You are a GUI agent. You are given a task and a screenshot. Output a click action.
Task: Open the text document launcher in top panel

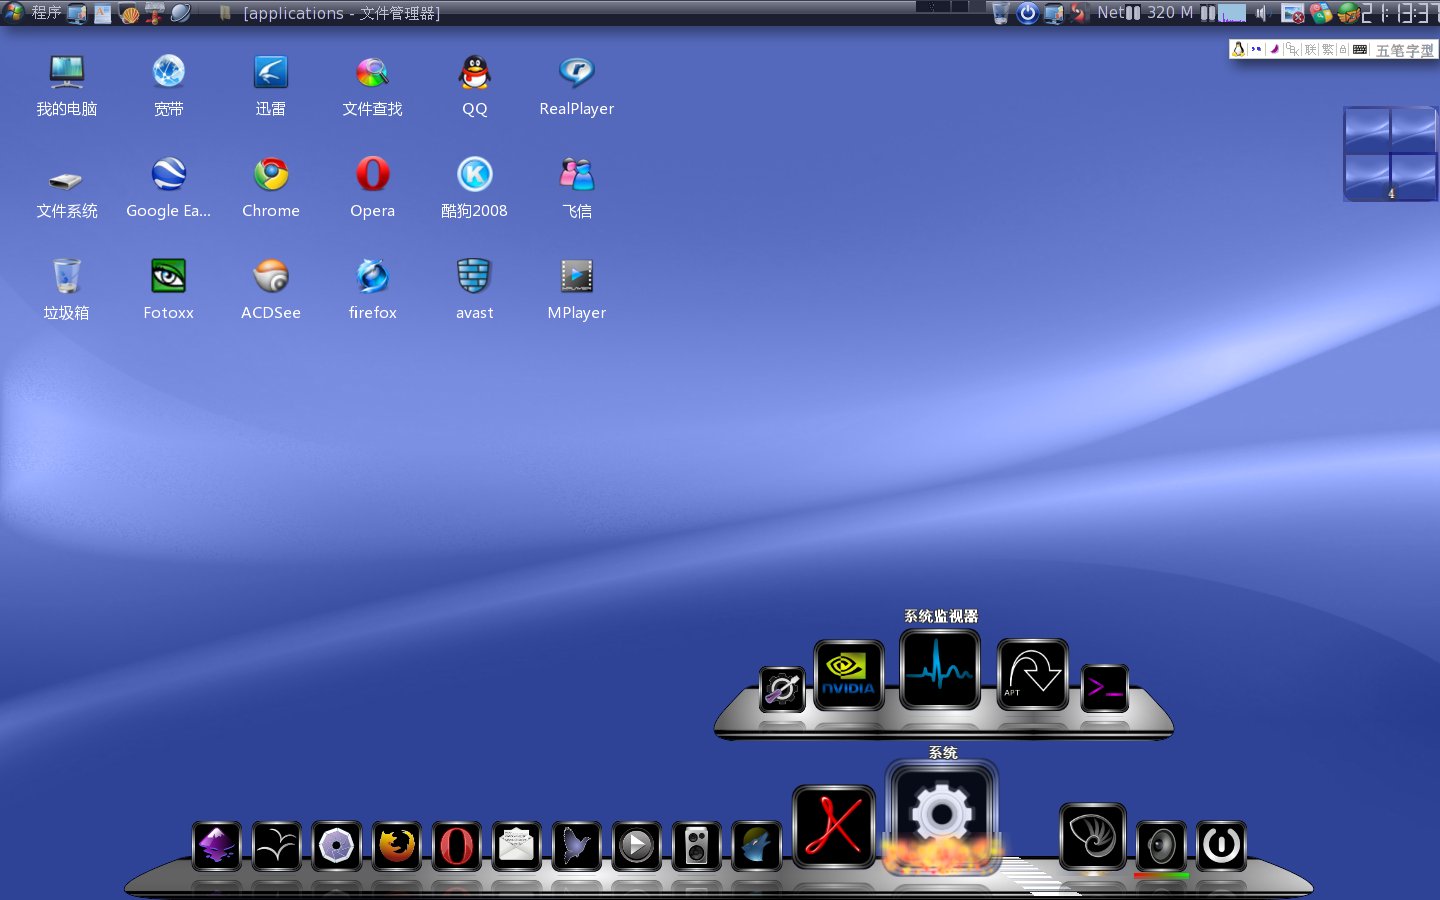(x=103, y=14)
